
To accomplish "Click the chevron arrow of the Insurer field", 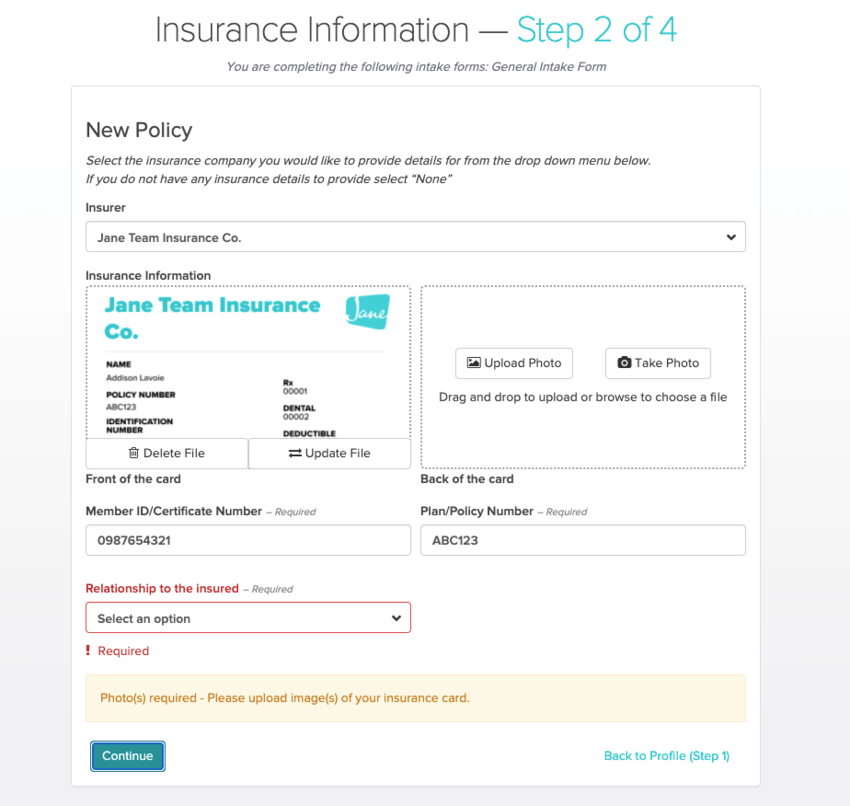I will click(731, 237).
